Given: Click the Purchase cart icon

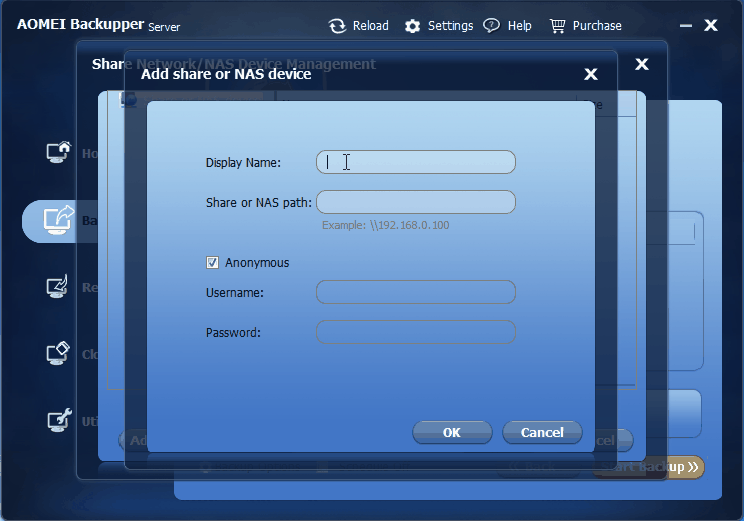Looking at the screenshot, I should tap(558, 26).
